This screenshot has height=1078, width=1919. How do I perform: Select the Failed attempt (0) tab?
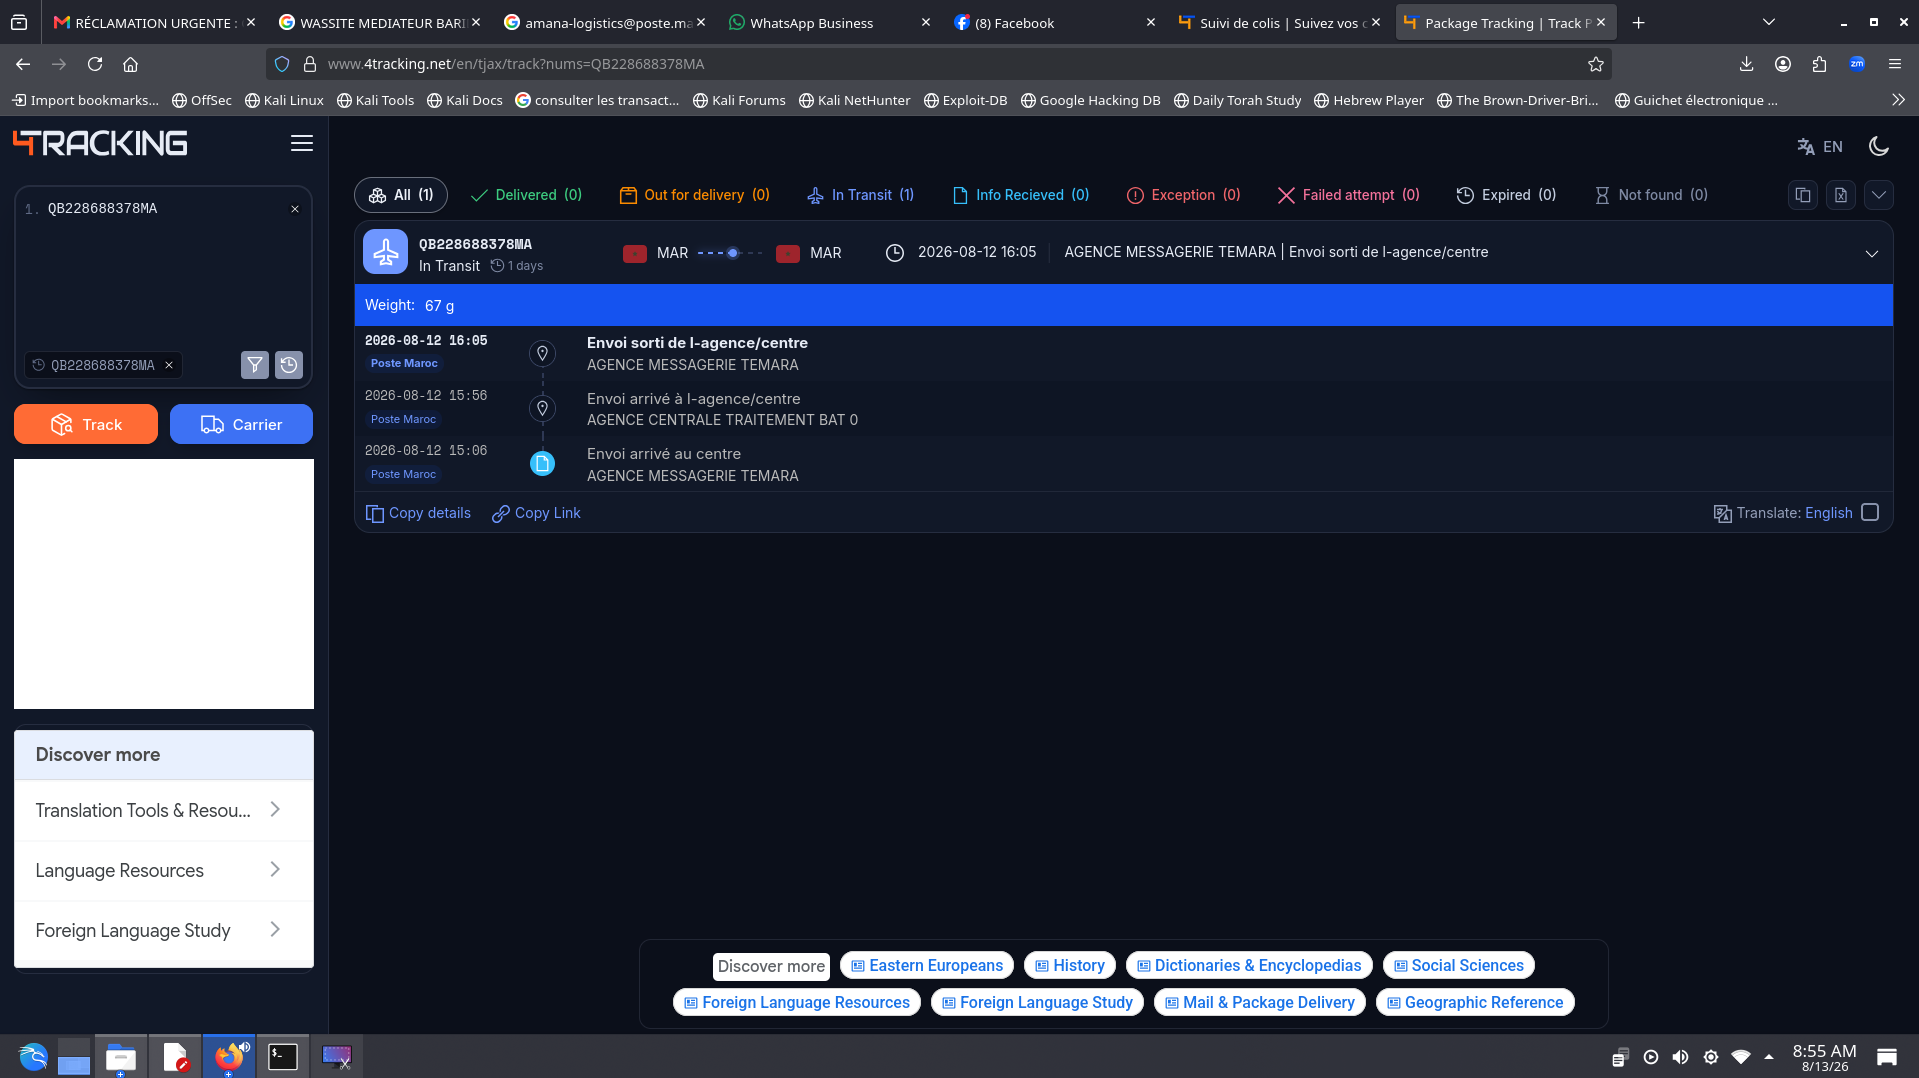click(x=1348, y=195)
